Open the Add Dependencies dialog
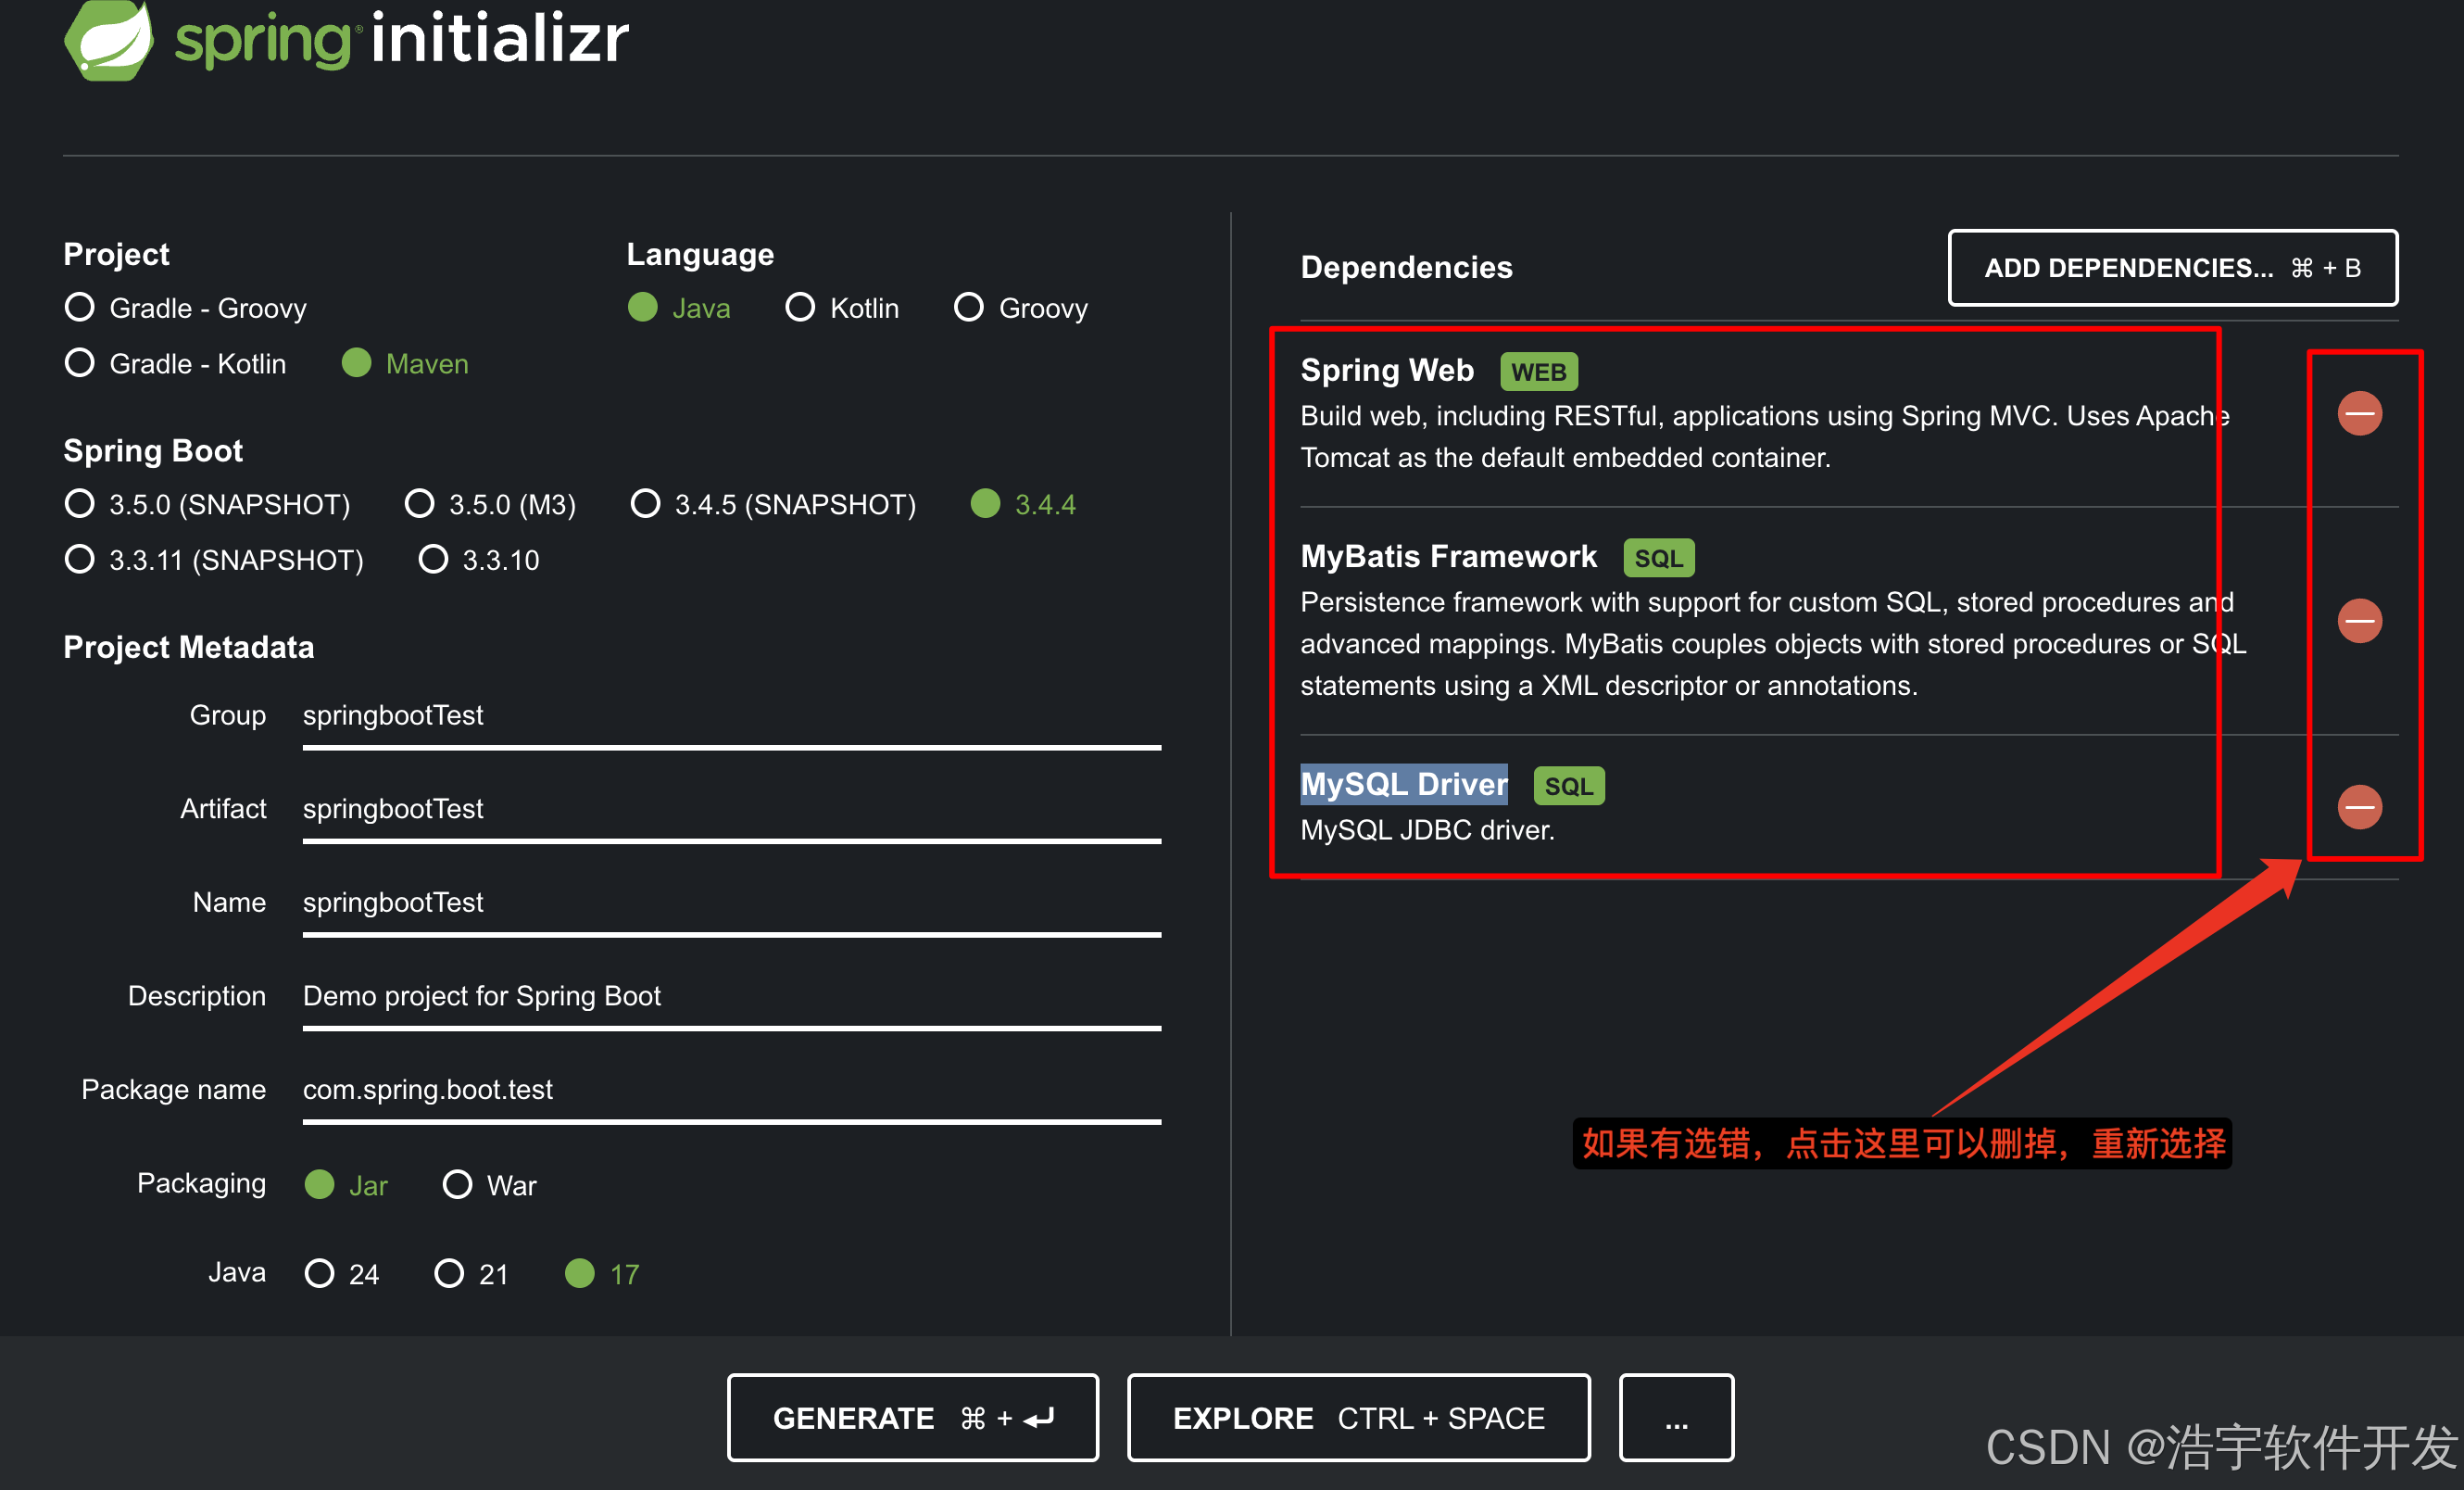 pos(2172,268)
